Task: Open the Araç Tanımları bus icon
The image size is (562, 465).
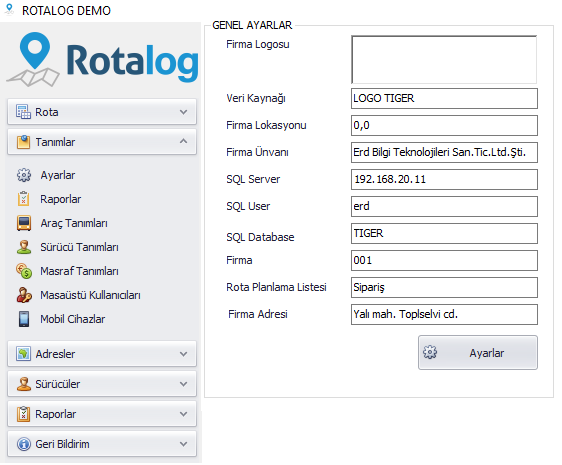Action: click(24, 223)
